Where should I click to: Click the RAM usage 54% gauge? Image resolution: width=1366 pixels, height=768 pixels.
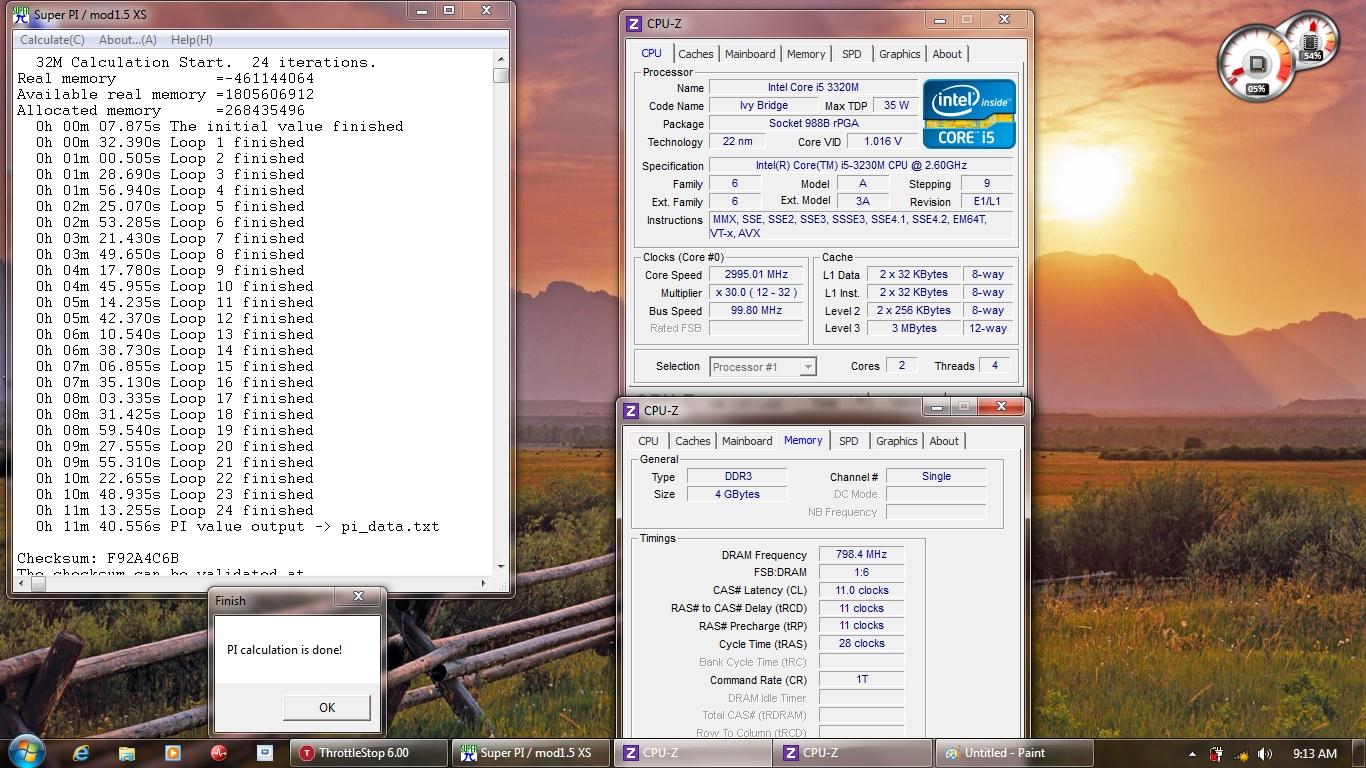tap(1312, 42)
